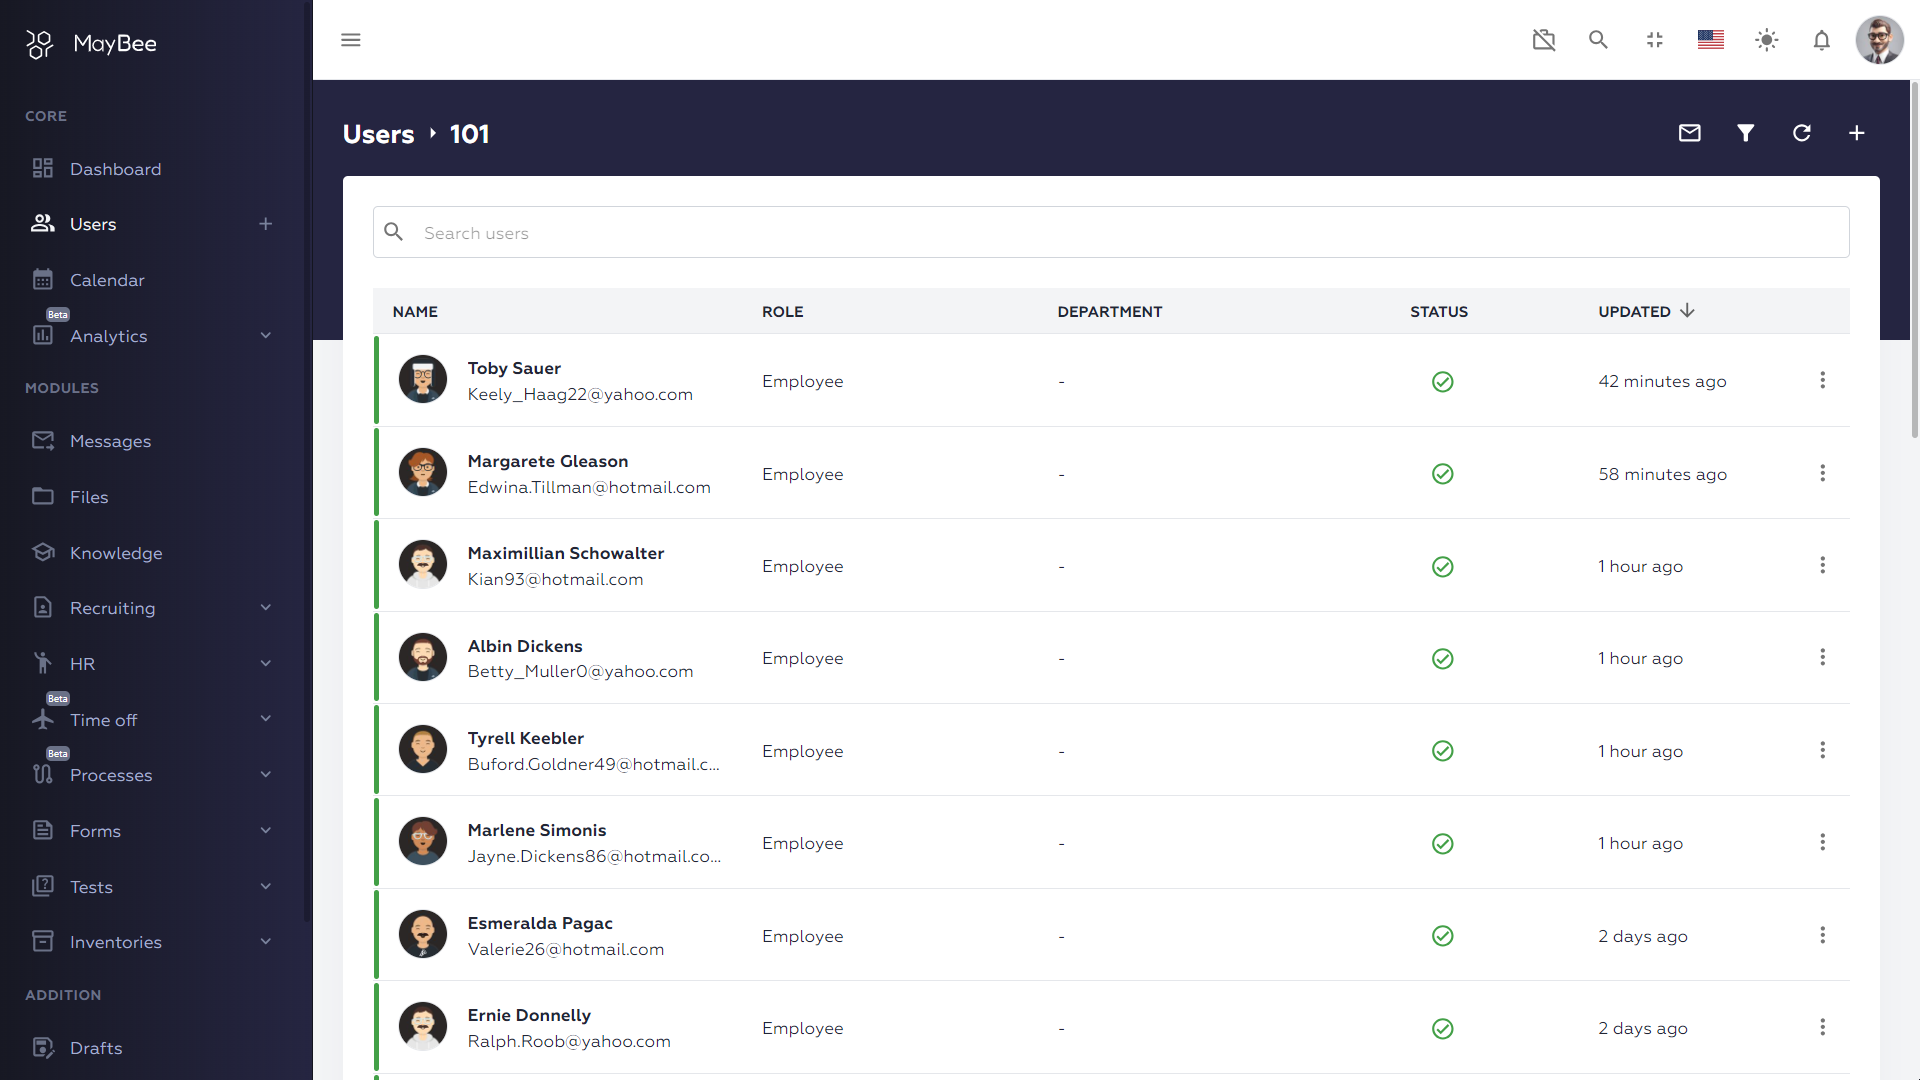This screenshot has width=1920, height=1080.
Task: Click Toby Sauer's avatar
Action: [x=423, y=380]
